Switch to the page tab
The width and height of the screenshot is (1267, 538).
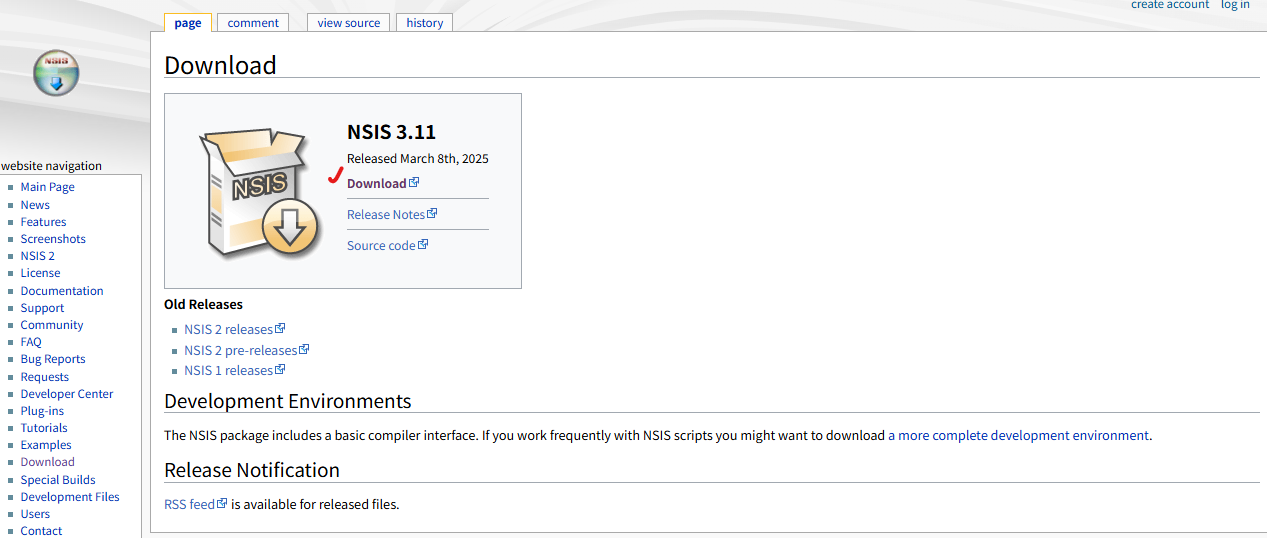[187, 22]
